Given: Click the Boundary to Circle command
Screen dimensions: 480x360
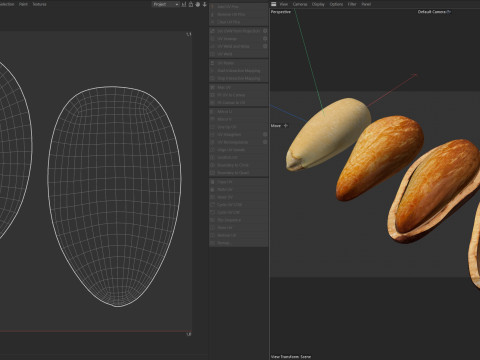Looking at the screenshot, I should point(239,165).
